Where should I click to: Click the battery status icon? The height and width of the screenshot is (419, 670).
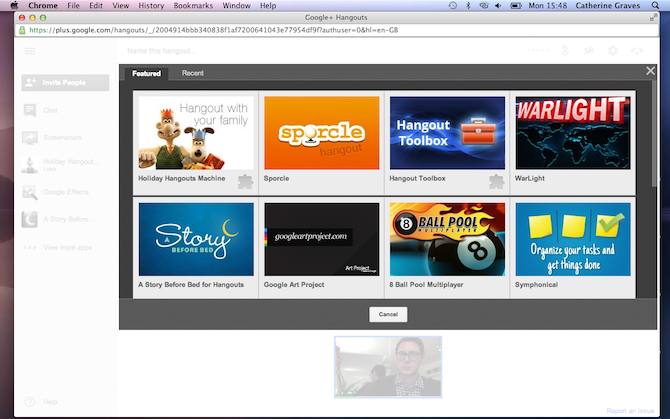coord(516,6)
